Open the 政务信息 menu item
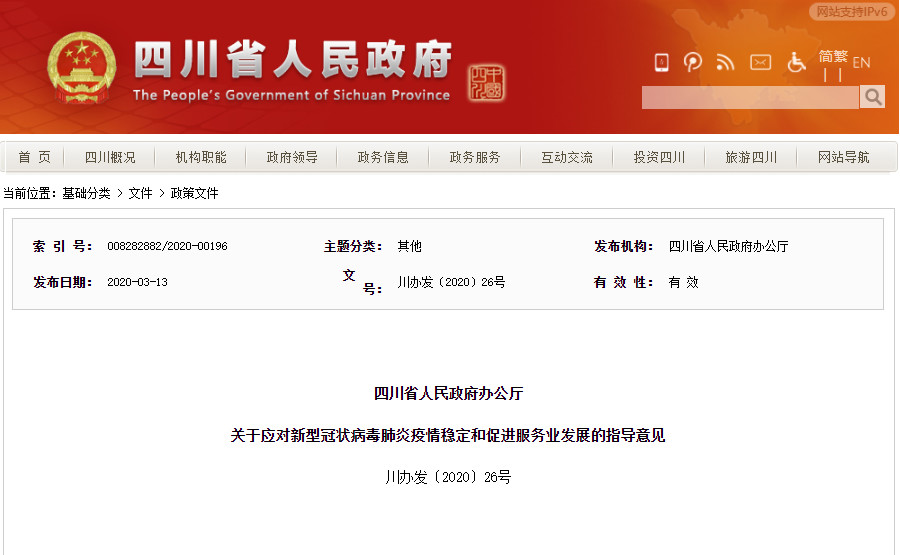Image resolution: width=900 pixels, height=555 pixels. pyautogui.click(x=383, y=157)
